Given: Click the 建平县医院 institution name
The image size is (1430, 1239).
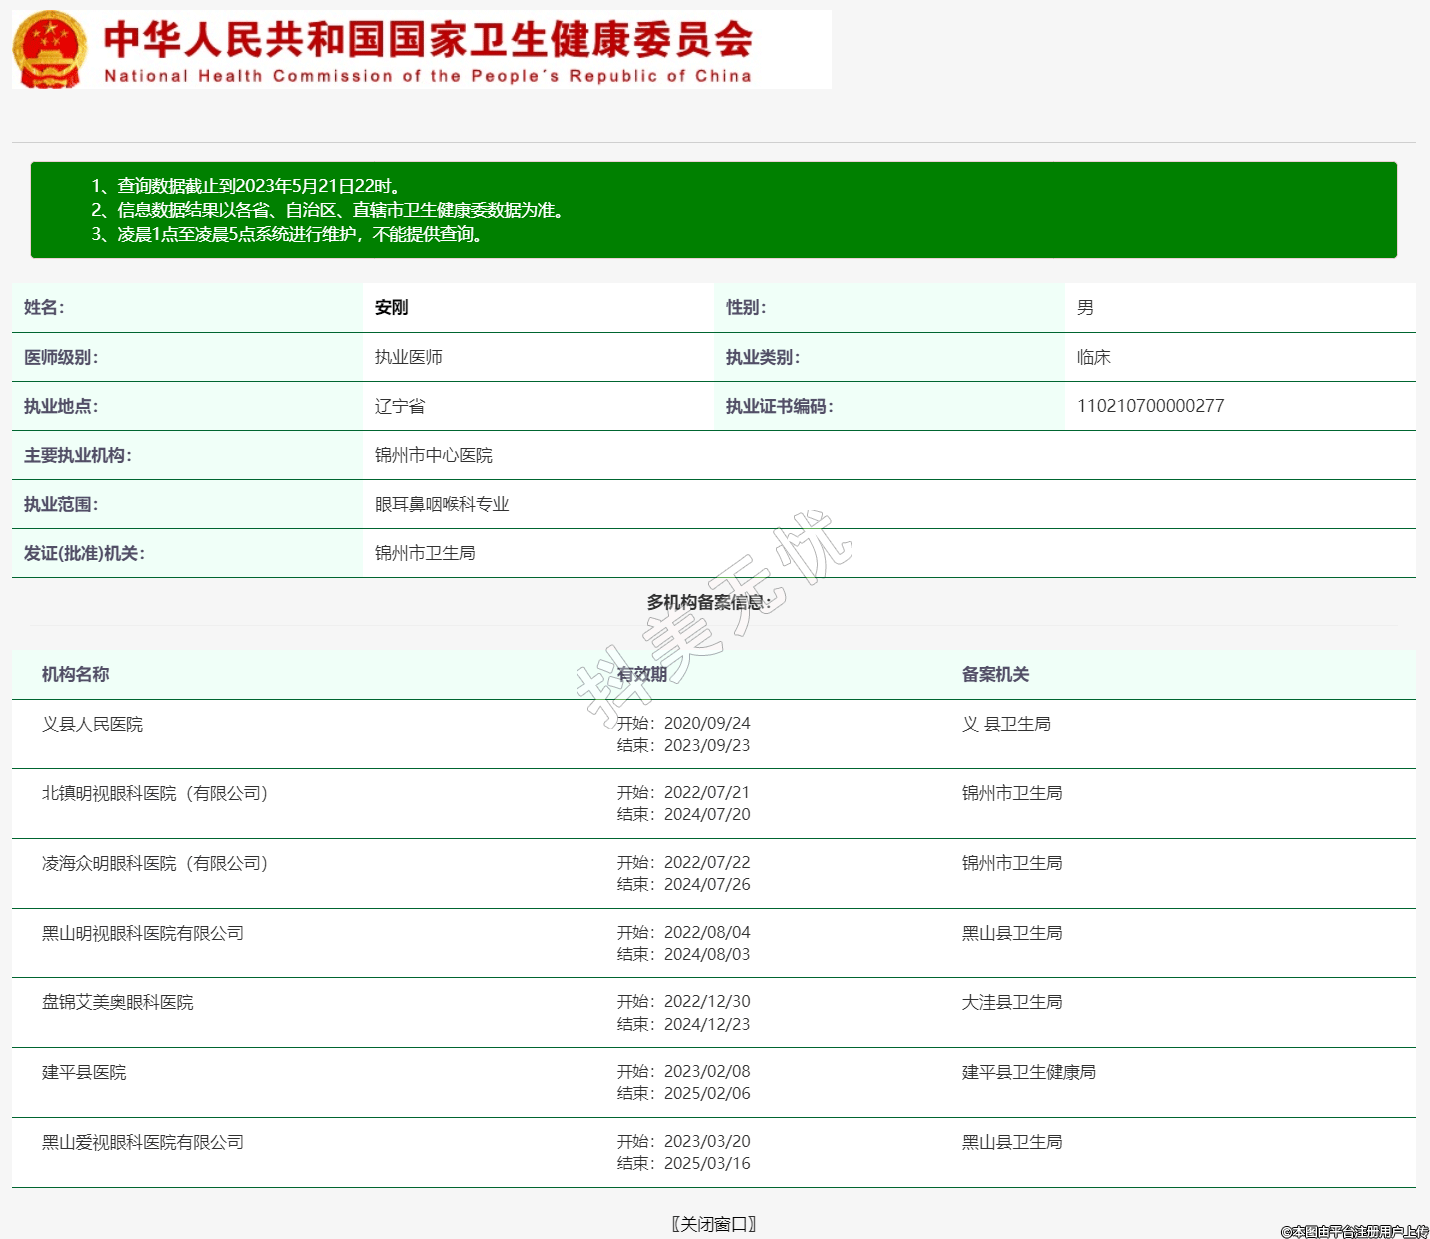Looking at the screenshot, I should pos(84,1073).
